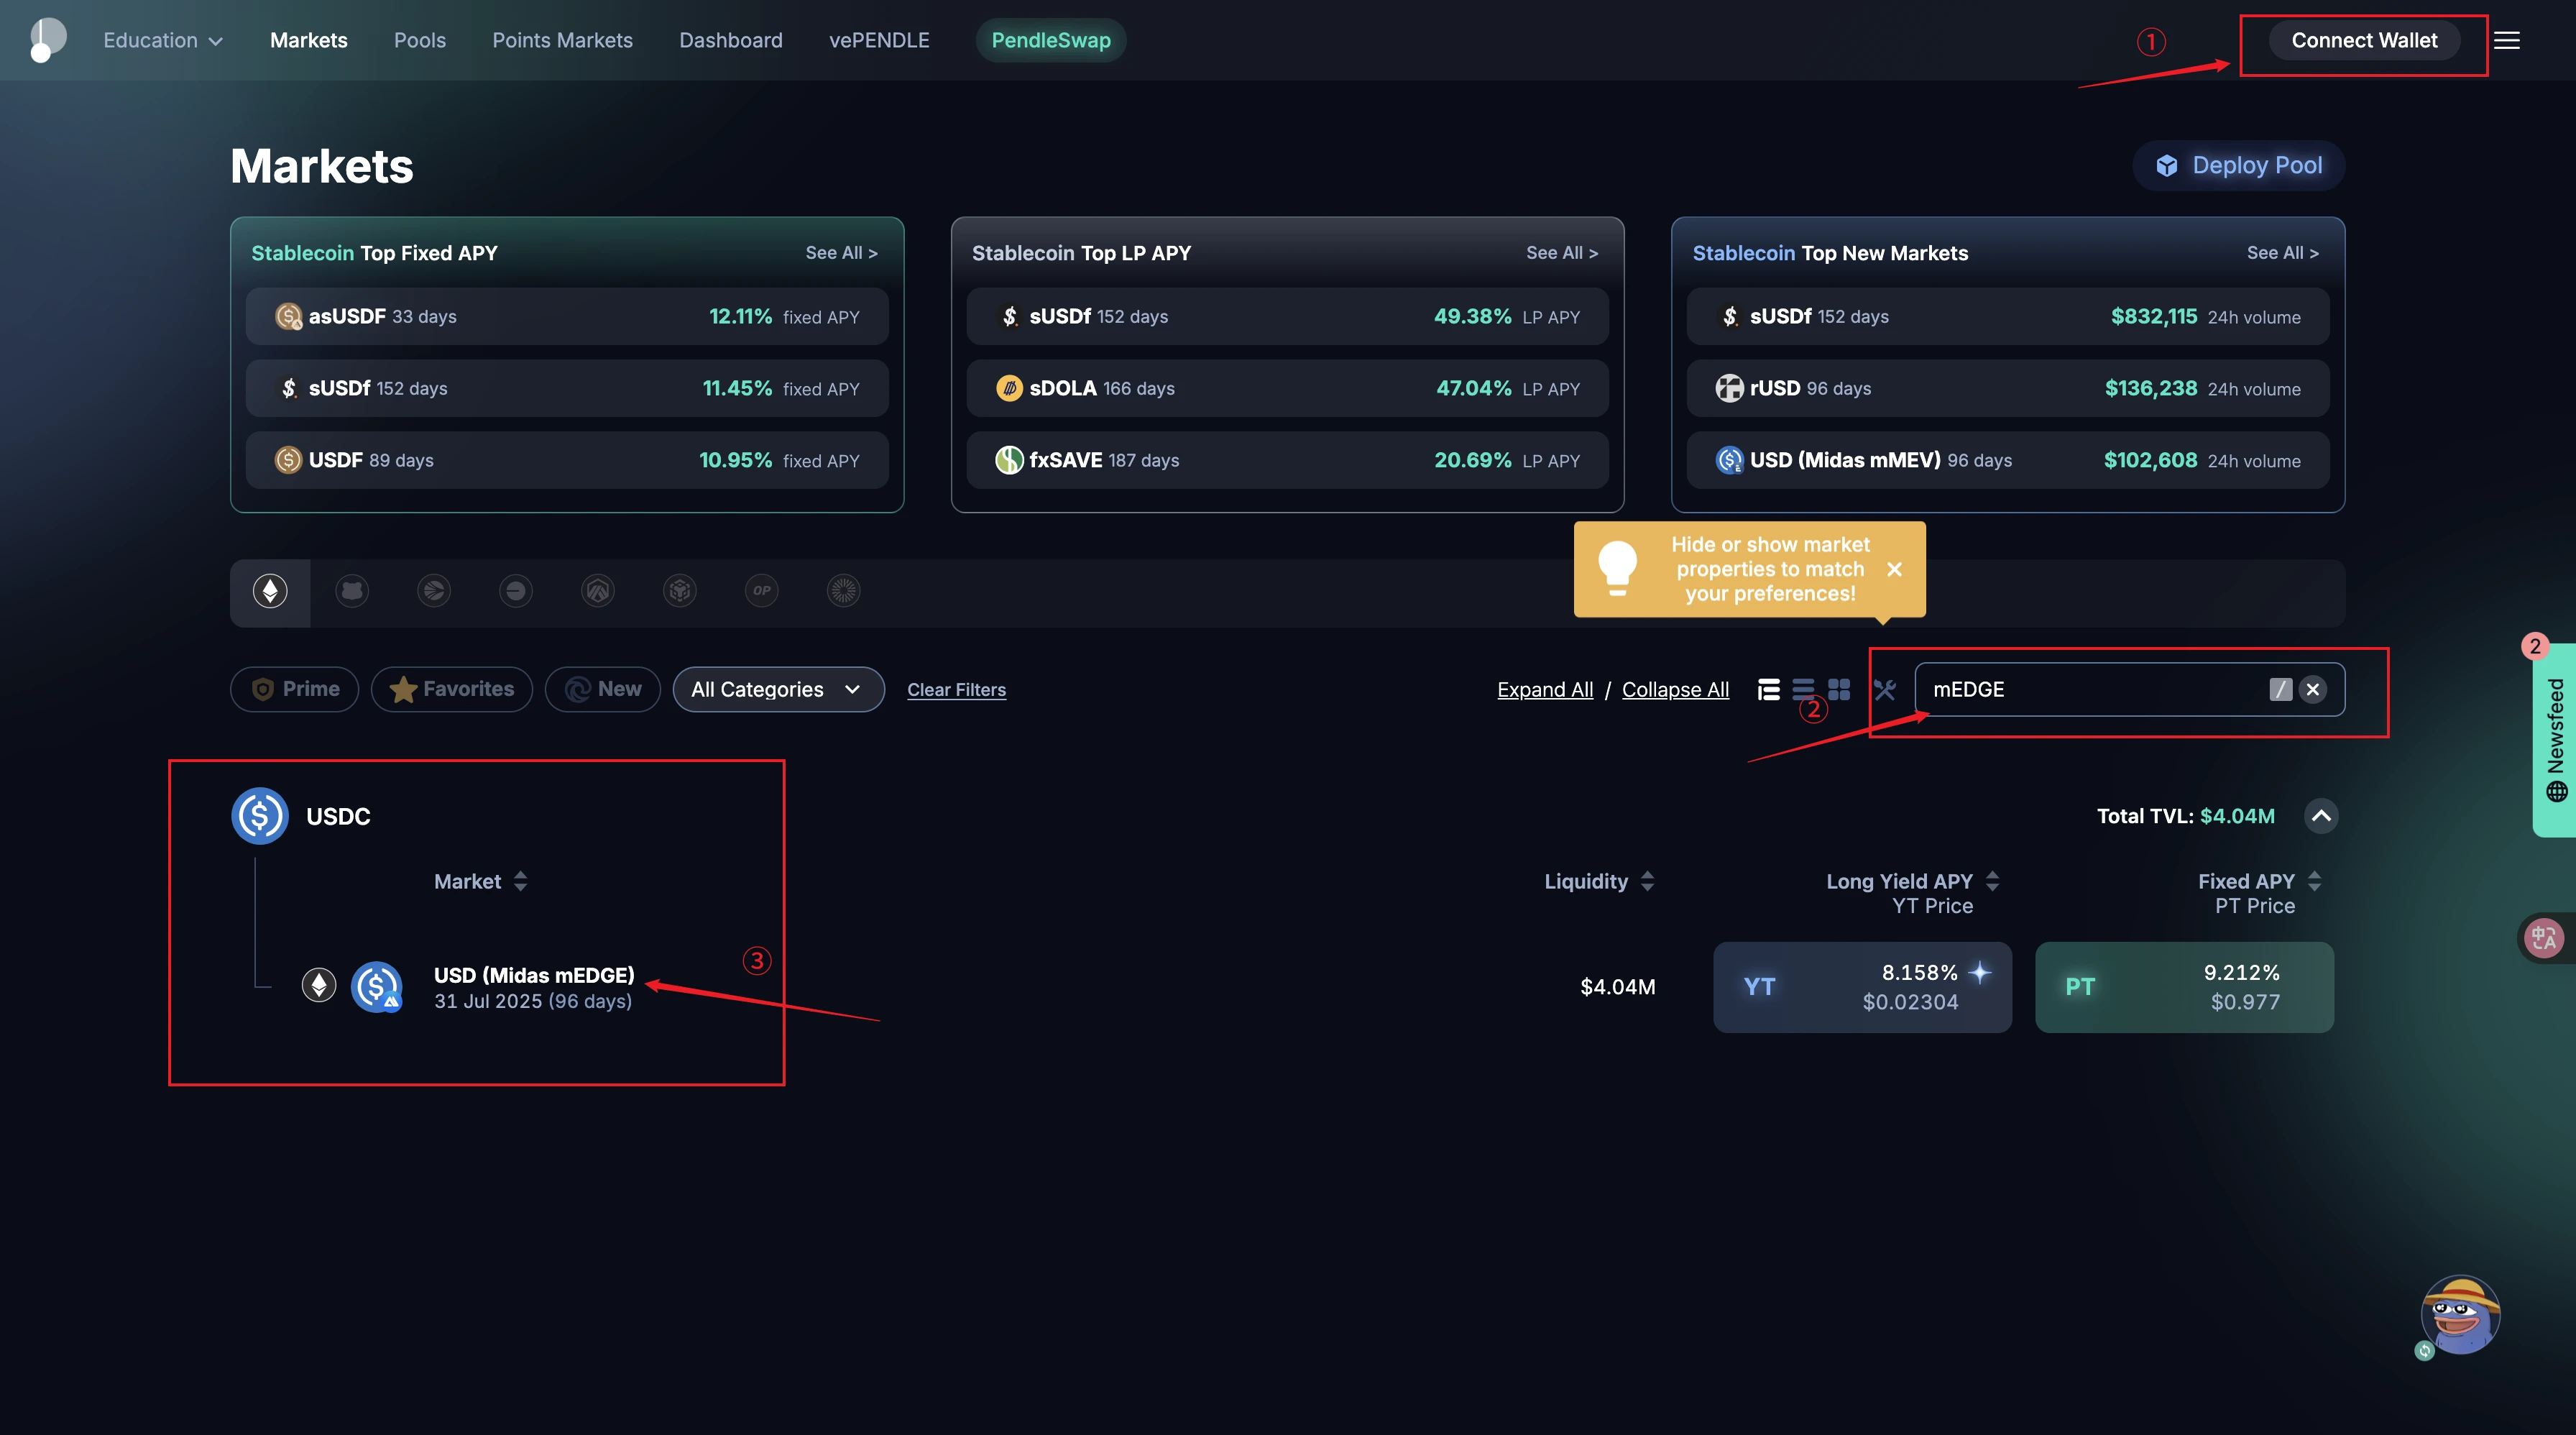Click the mEDGE search input field
This screenshot has width=2576, height=1435.
(2090, 689)
